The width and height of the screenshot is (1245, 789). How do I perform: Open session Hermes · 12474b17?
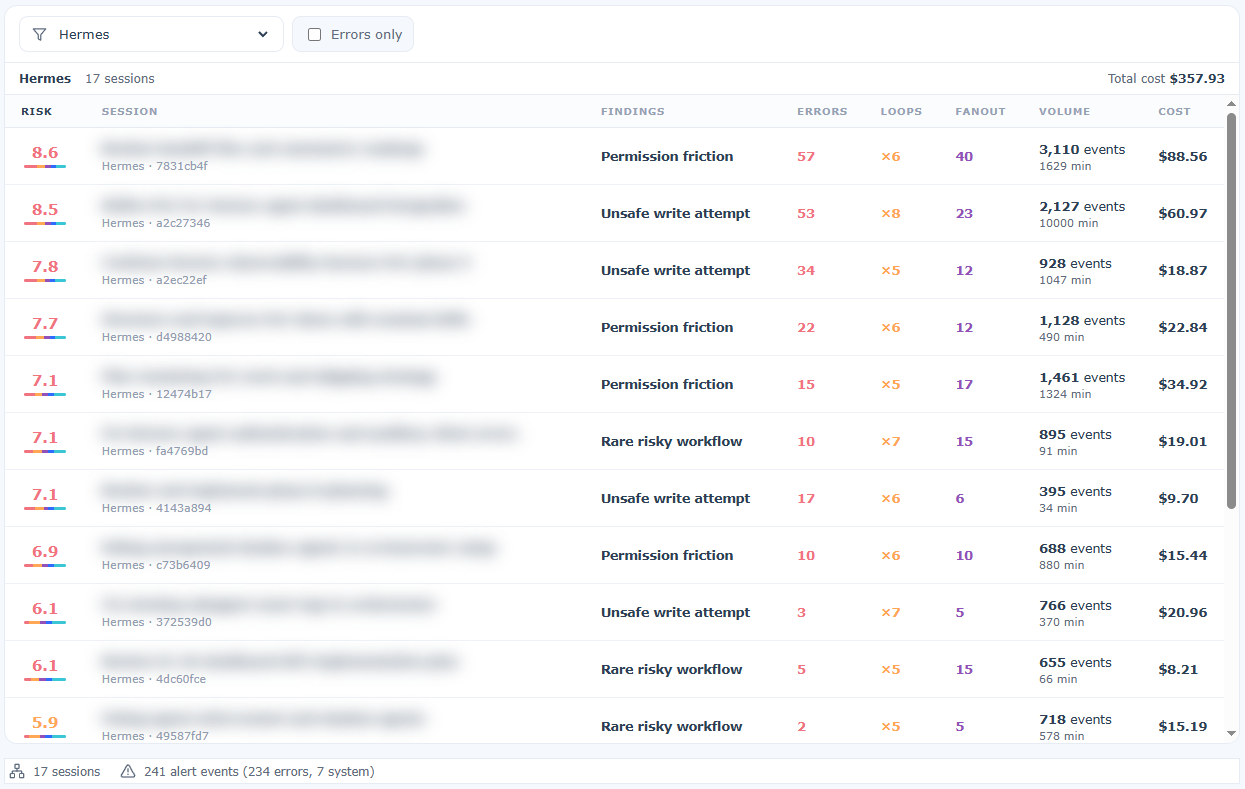pyautogui.click(x=614, y=384)
